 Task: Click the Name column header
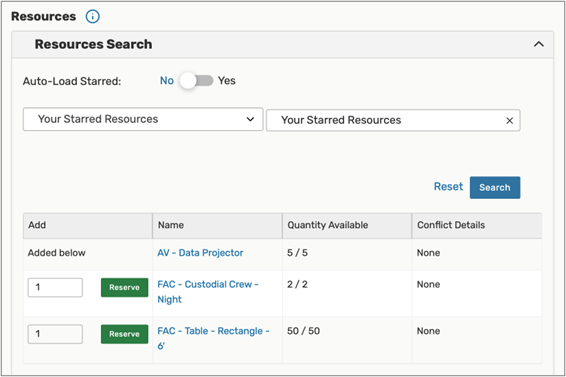[x=217, y=225]
